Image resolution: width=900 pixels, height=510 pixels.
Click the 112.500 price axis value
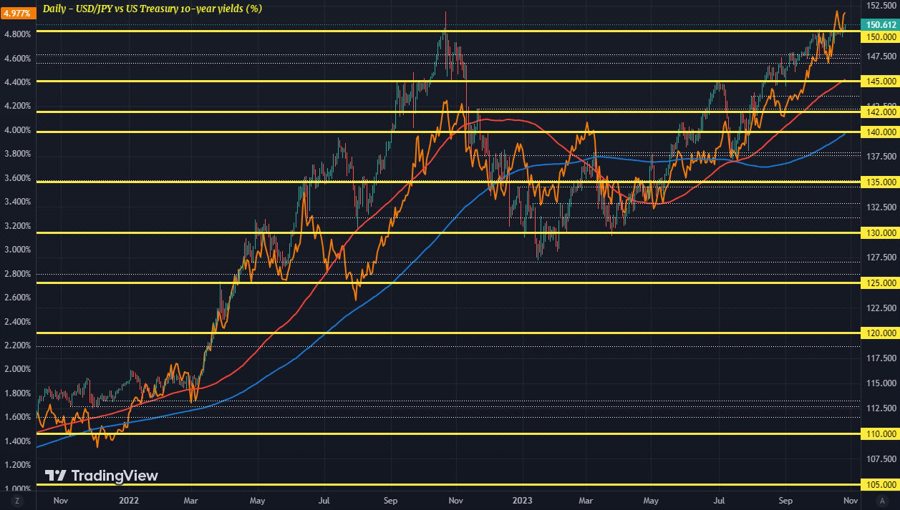[x=881, y=408]
